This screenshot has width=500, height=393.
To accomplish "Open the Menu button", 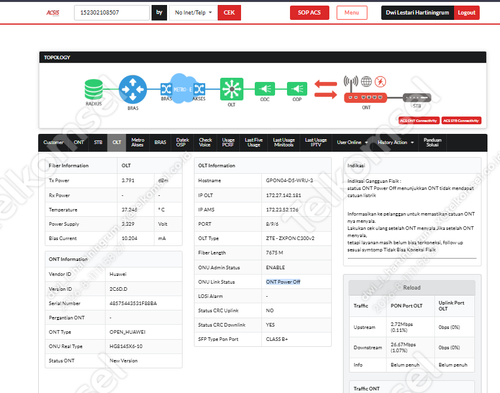I will click(x=352, y=13).
